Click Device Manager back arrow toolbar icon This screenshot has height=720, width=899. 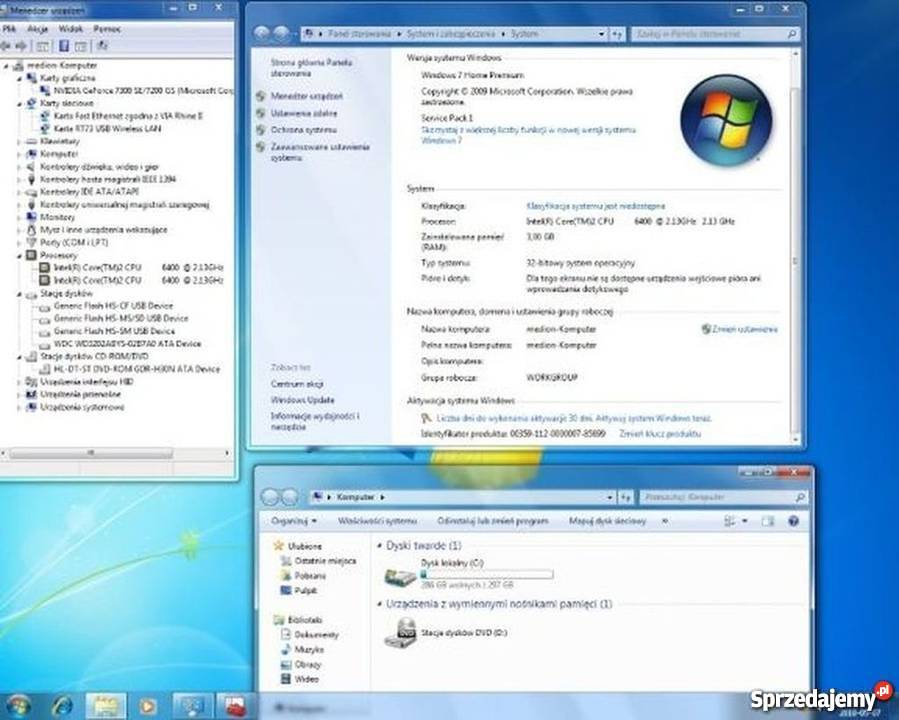[x=6, y=46]
